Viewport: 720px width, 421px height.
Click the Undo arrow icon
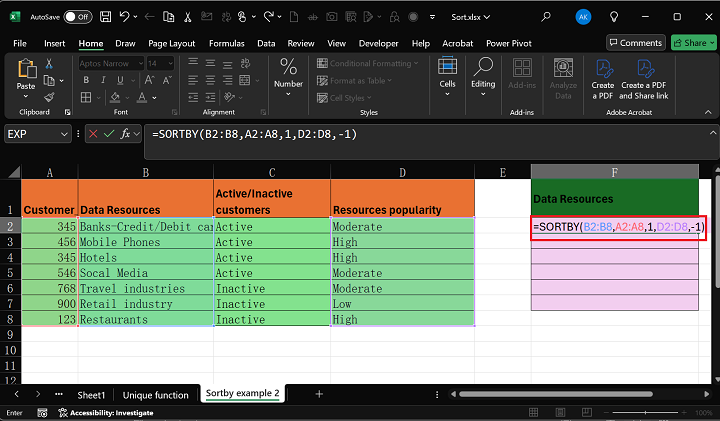point(124,17)
